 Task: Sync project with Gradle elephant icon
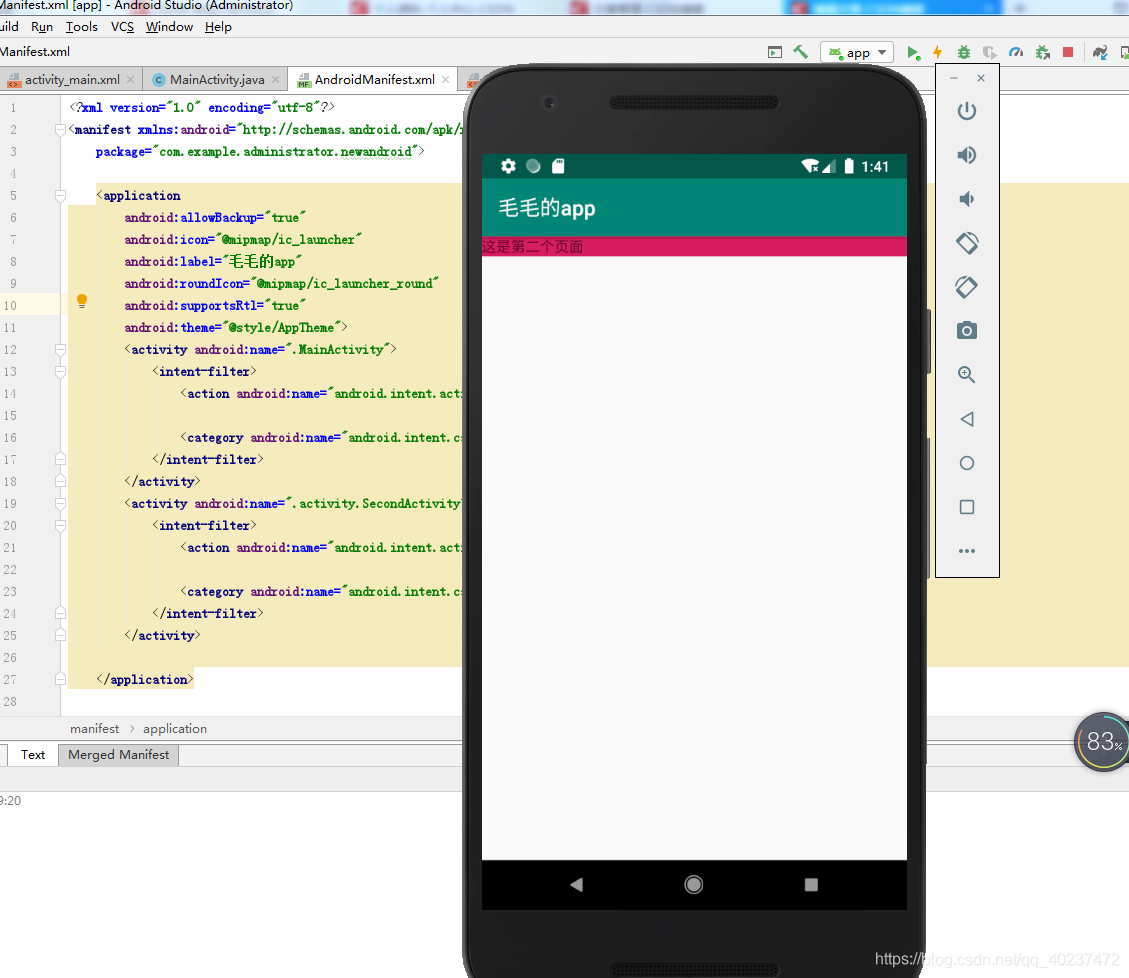1099,52
